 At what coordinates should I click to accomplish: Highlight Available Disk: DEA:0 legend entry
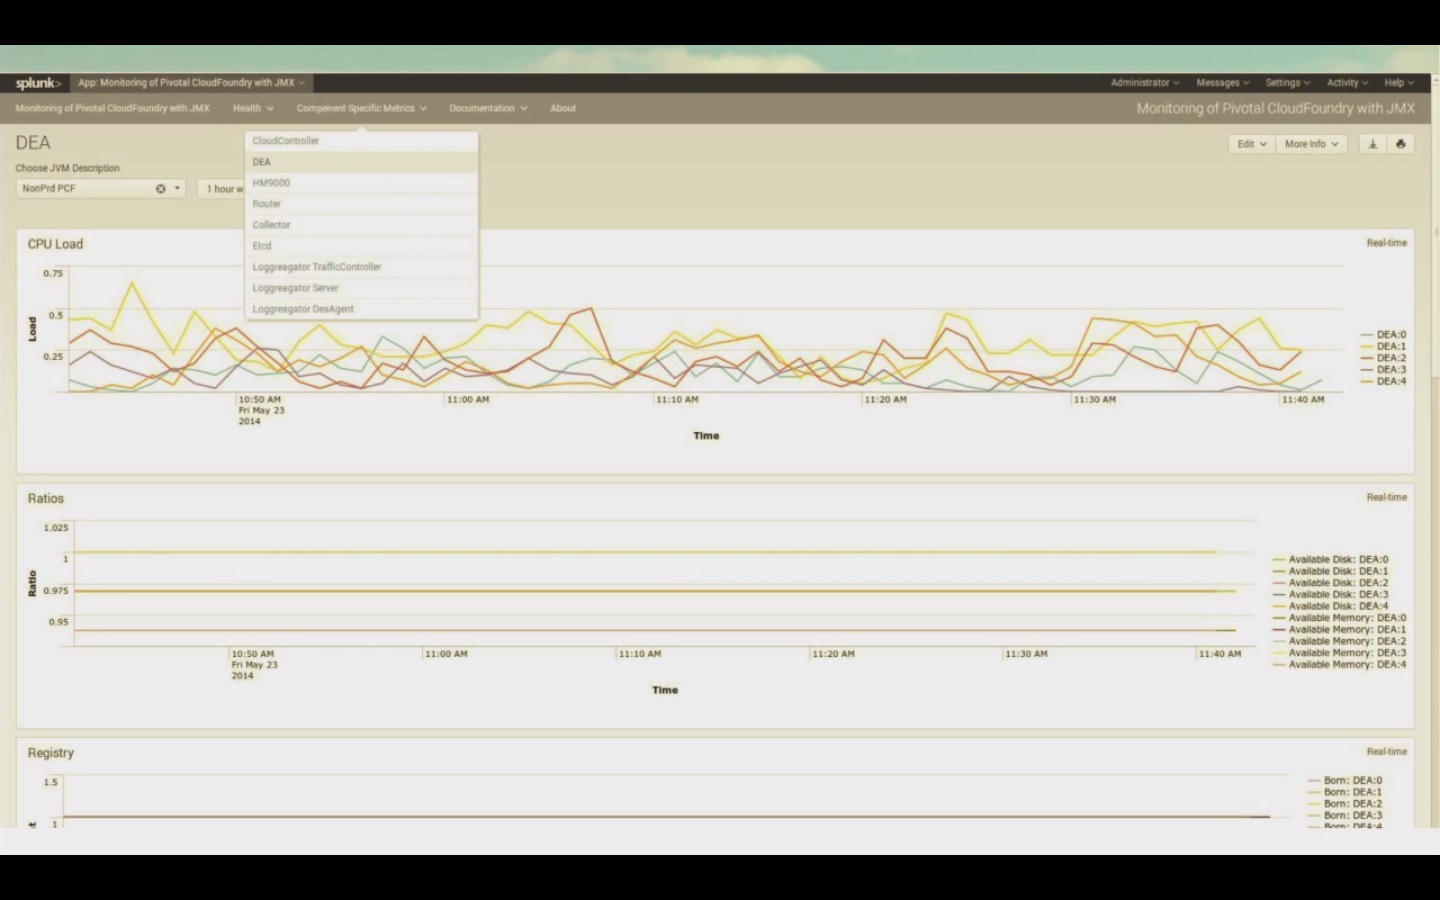click(1331, 560)
